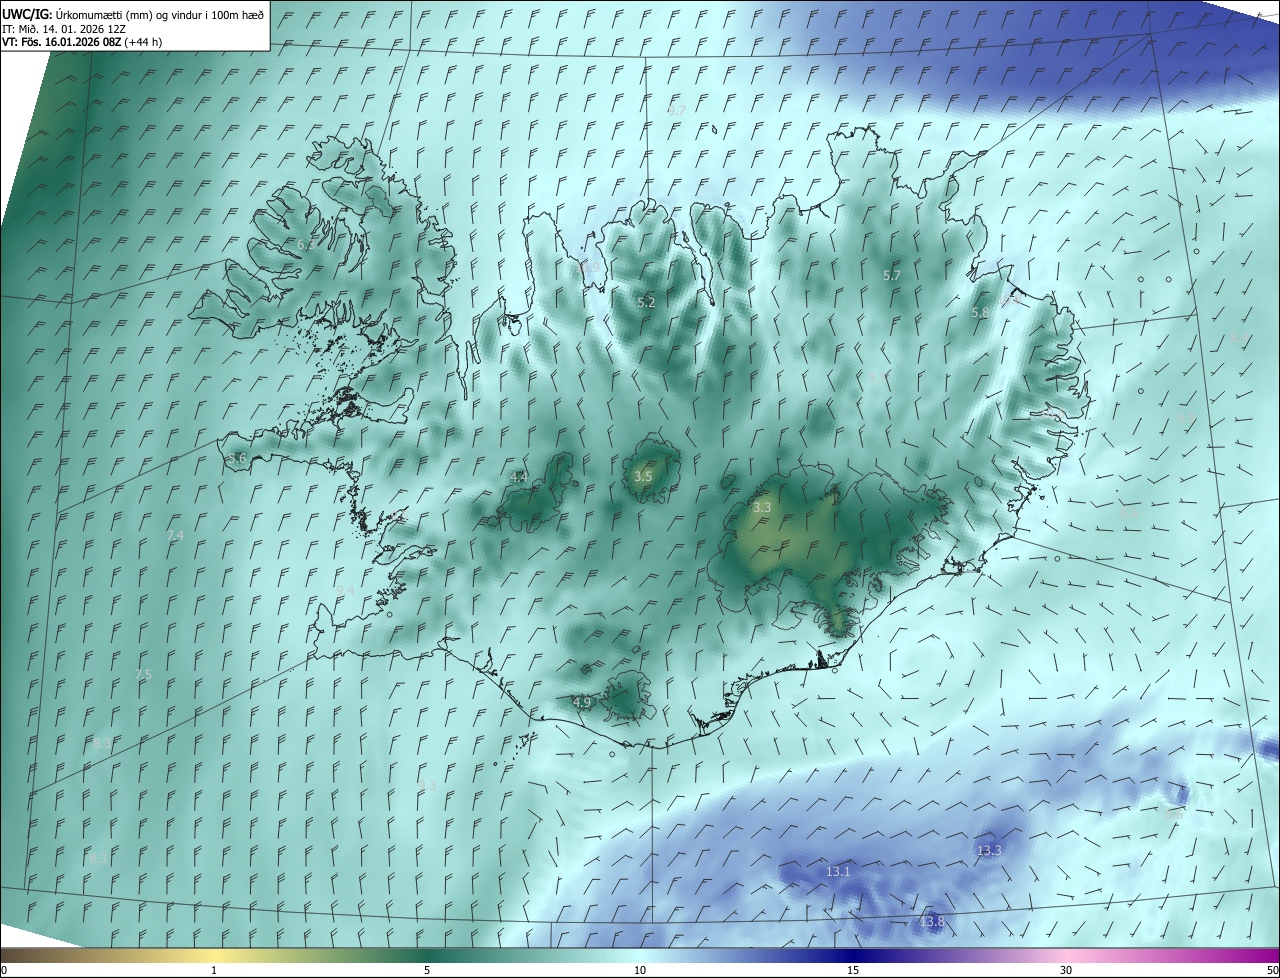Click the value label 5.2 on the map
The height and width of the screenshot is (978, 1280).
pyautogui.click(x=646, y=302)
